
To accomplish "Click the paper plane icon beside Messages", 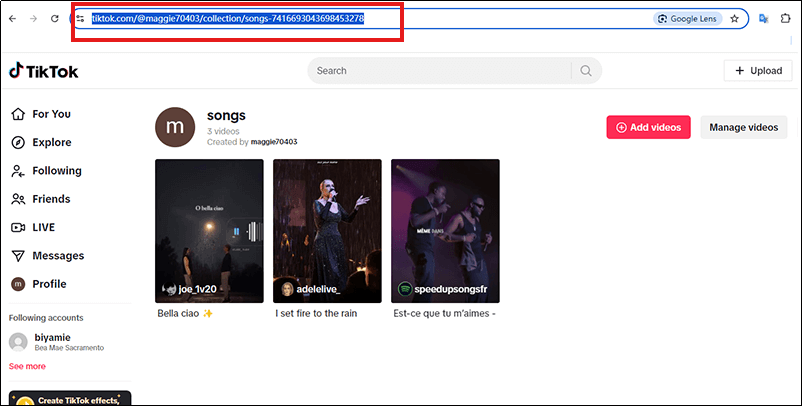I will pyautogui.click(x=18, y=256).
